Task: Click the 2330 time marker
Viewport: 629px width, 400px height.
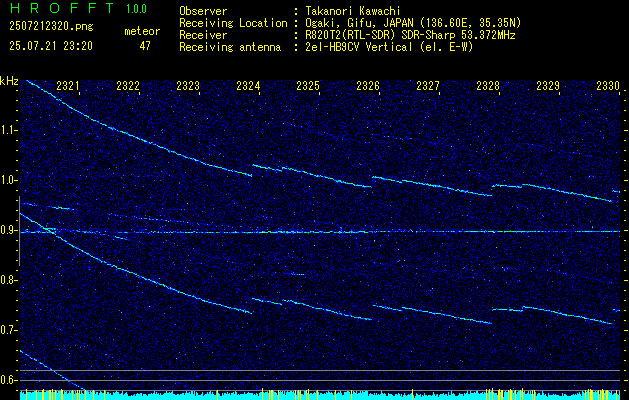Action: coord(608,85)
